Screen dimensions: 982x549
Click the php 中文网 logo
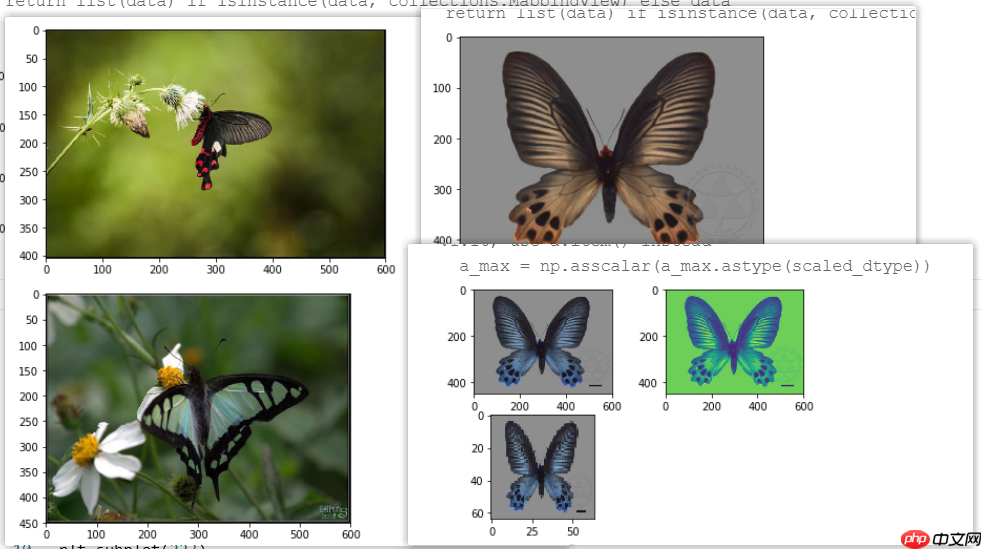(941, 538)
